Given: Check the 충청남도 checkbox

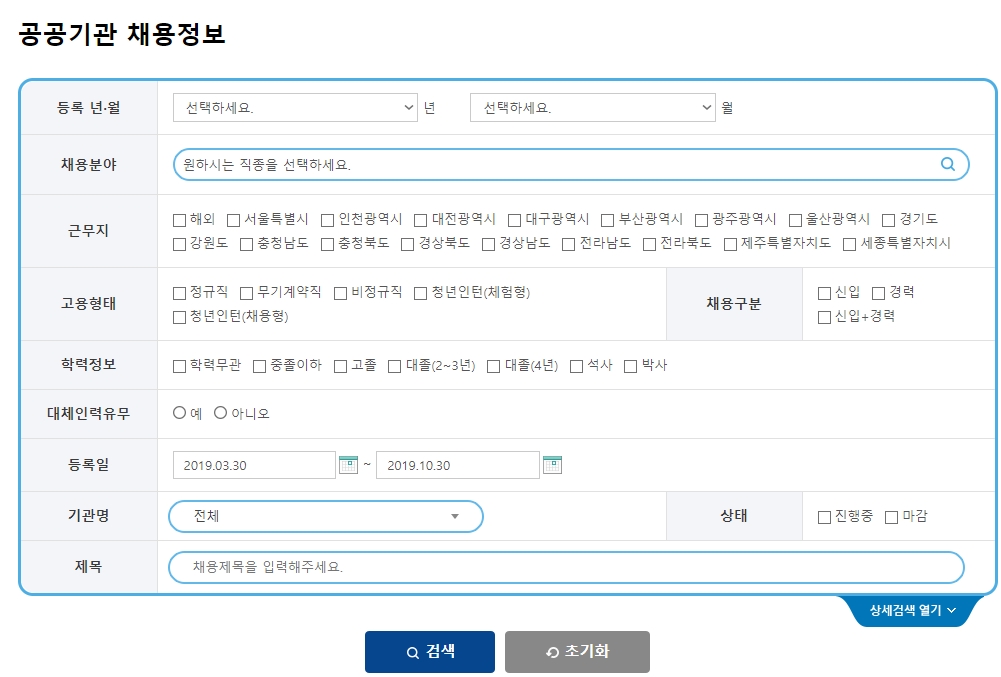Looking at the screenshot, I should [x=246, y=245].
